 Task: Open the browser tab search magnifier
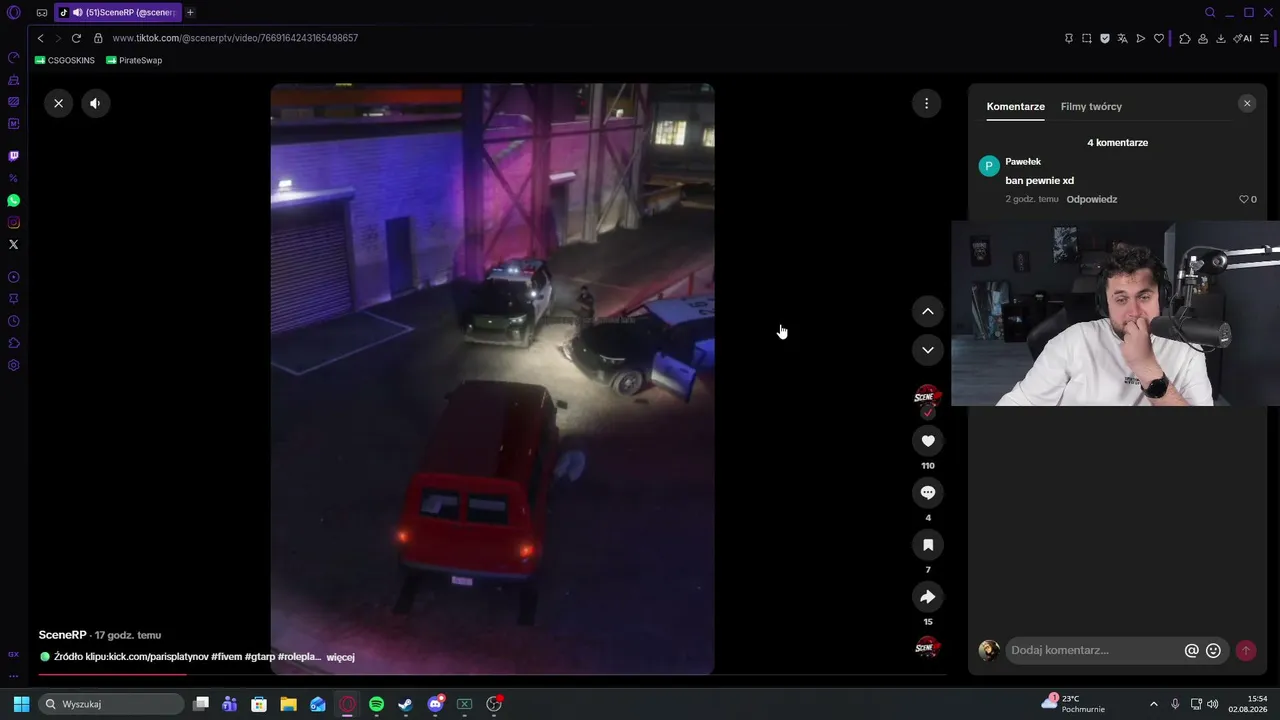click(1210, 12)
